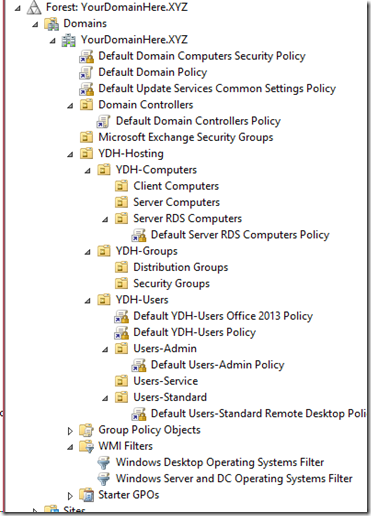Screen dimensions: 371x516
Task: Collapse the Users-Admin organizational unit
Action: pos(105,350)
